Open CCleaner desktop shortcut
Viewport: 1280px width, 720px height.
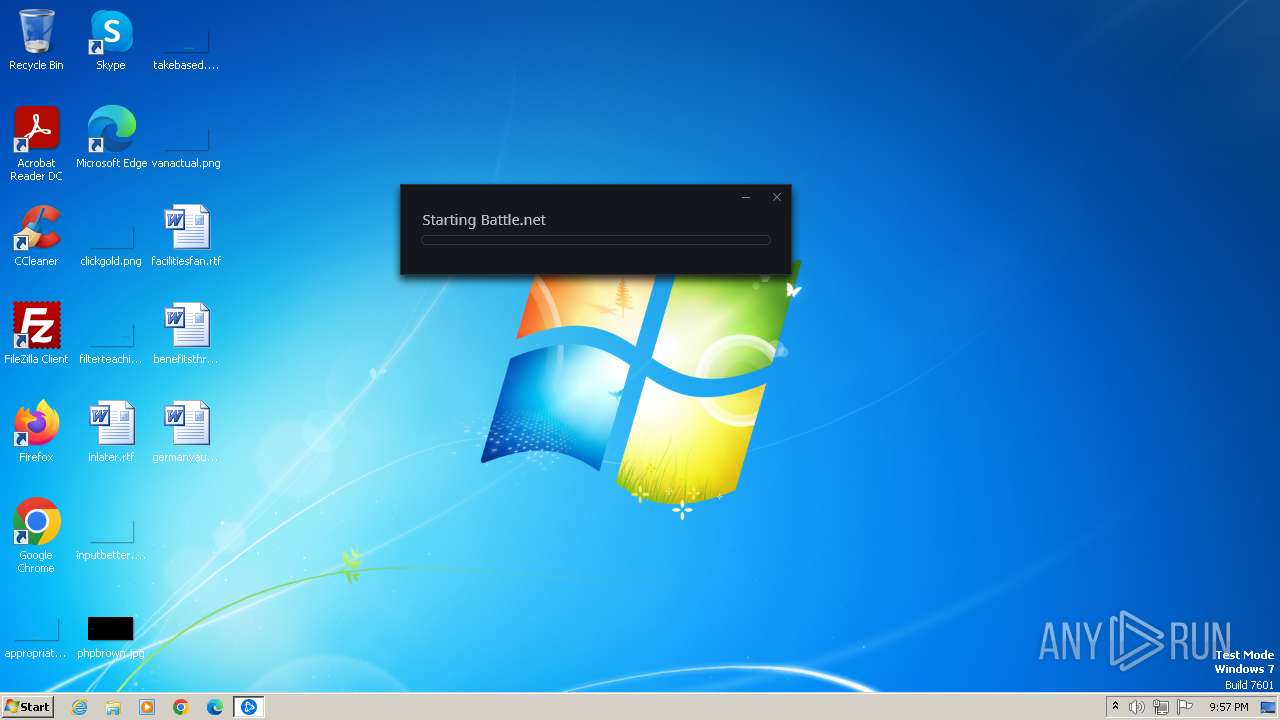pos(36,236)
